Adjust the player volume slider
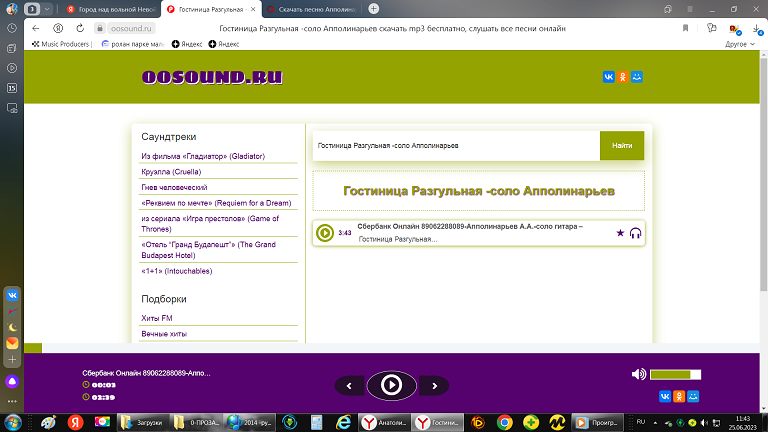Screen dimensions: 768x432 675,375
